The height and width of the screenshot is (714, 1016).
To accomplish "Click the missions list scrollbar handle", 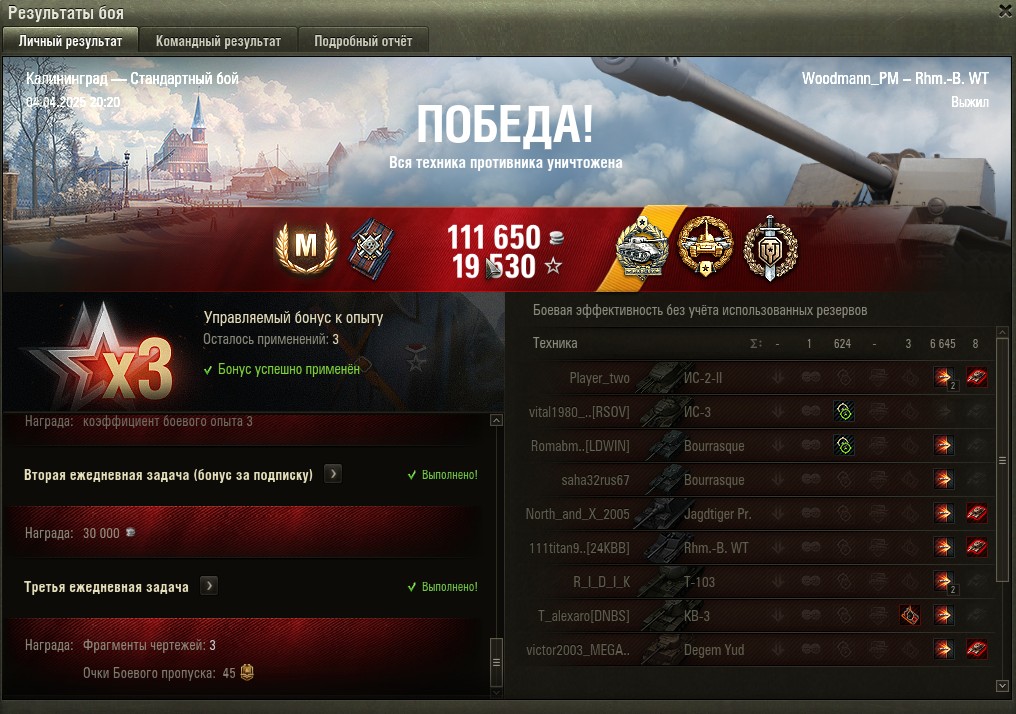I will [496, 662].
